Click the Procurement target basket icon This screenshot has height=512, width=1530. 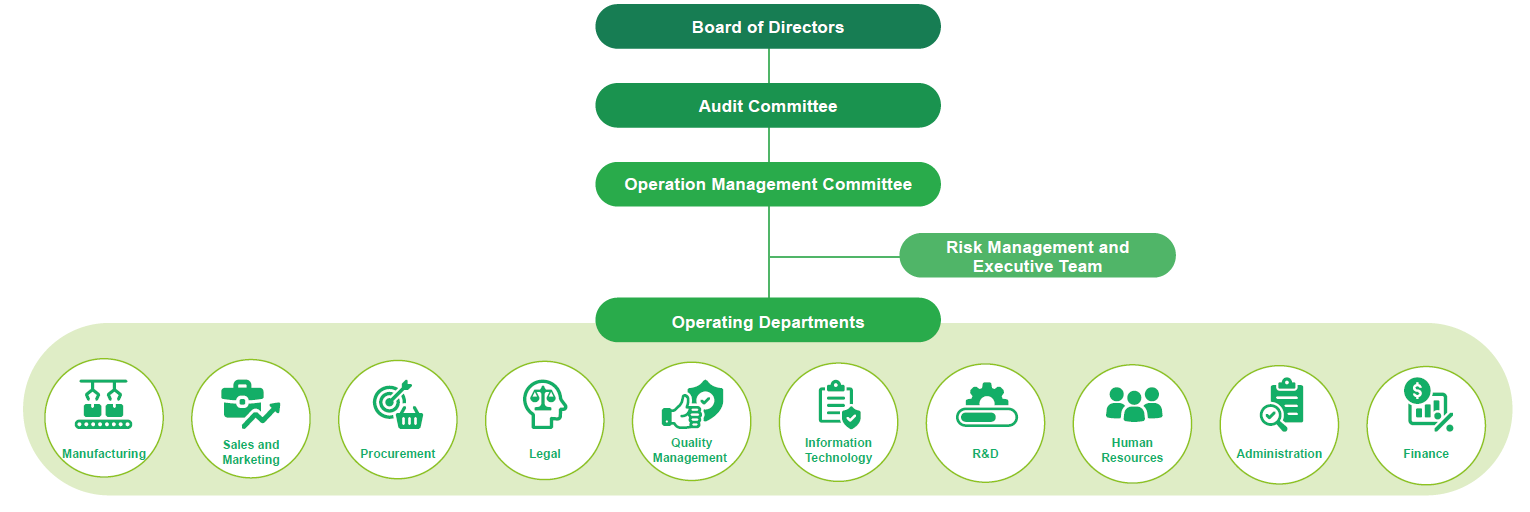click(398, 405)
